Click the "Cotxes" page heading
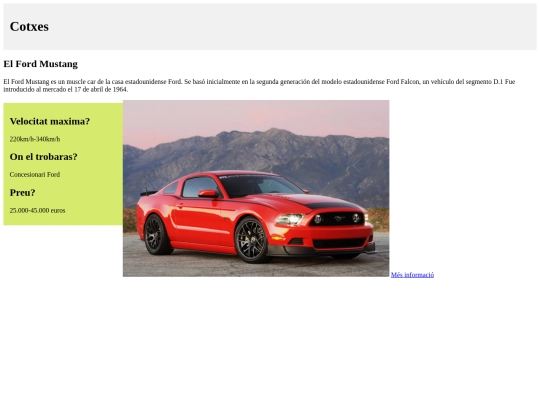540x405 pixels. click(29, 27)
